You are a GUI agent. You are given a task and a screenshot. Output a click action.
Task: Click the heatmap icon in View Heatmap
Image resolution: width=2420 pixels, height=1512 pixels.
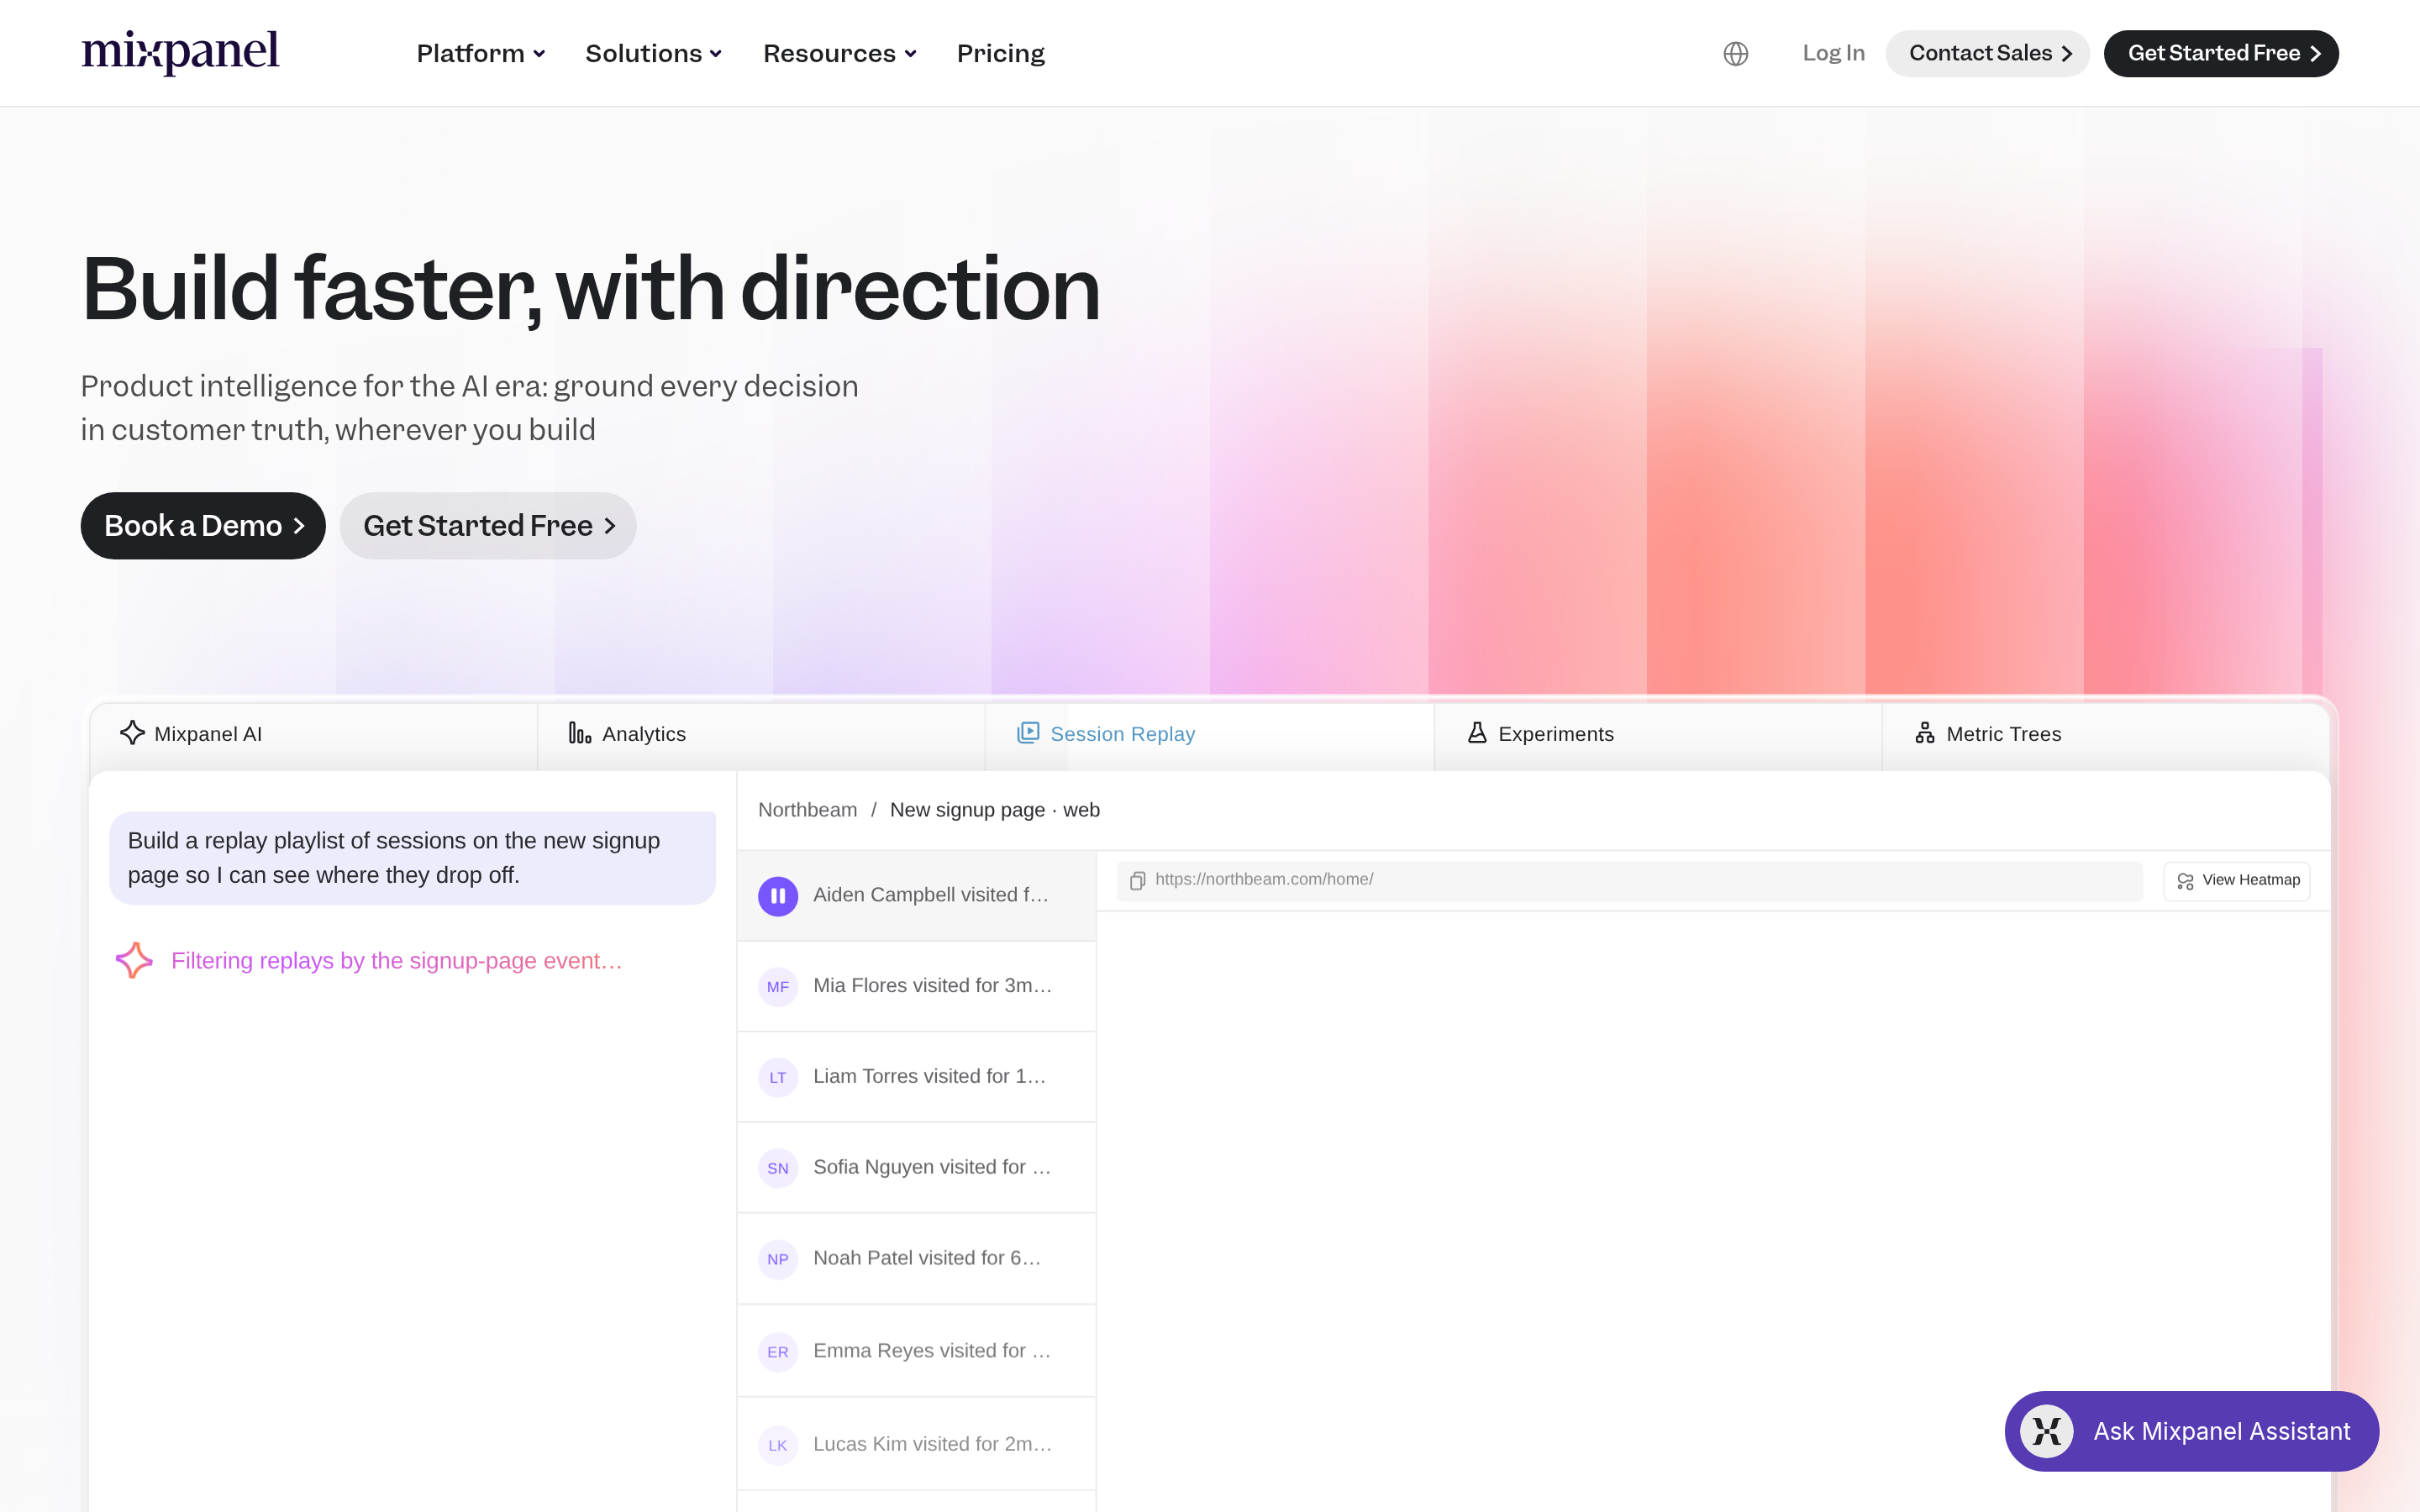(x=2185, y=880)
